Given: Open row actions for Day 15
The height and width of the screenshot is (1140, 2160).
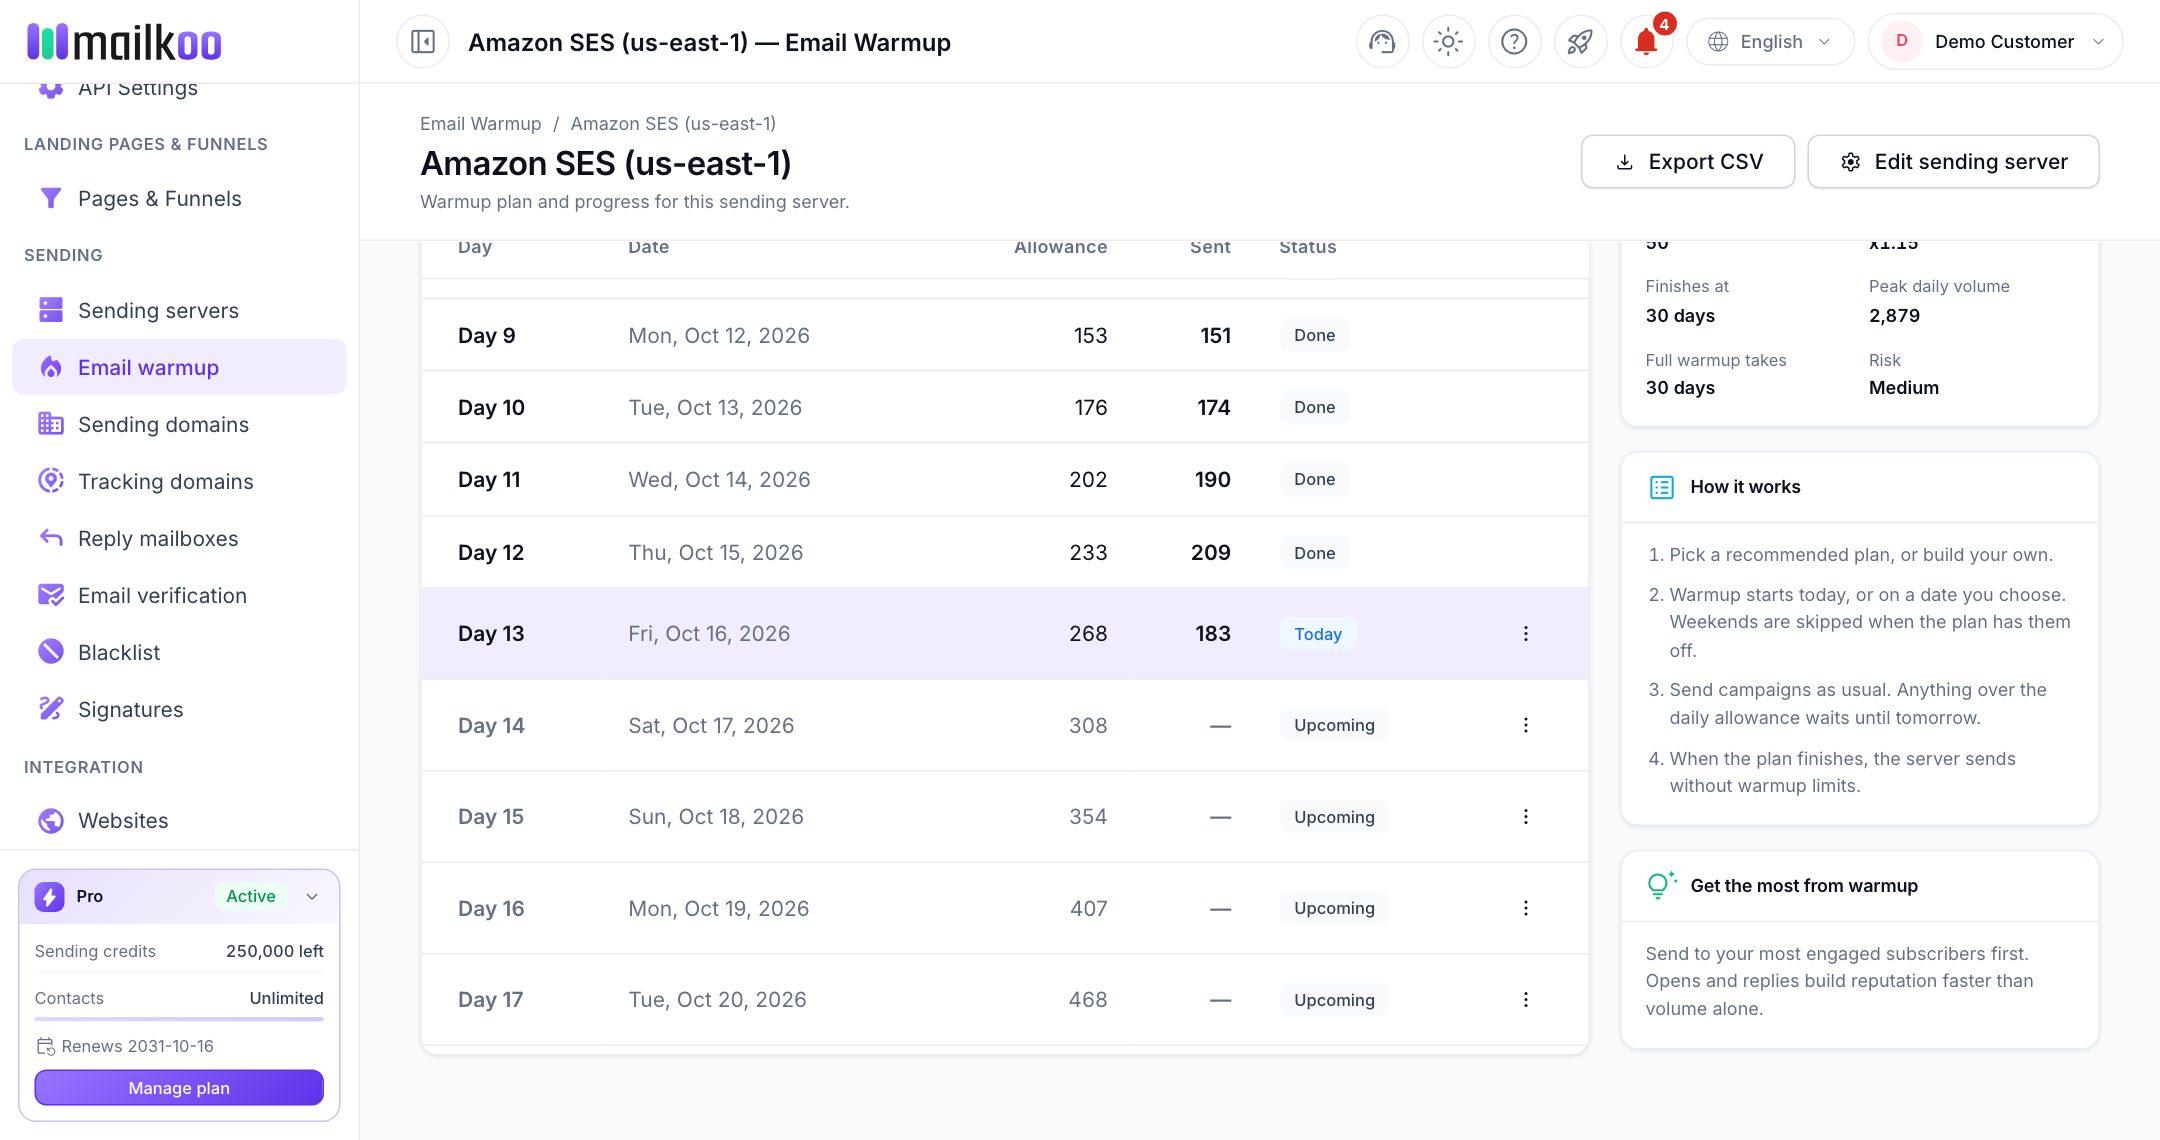Looking at the screenshot, I should pos(1526,816).
